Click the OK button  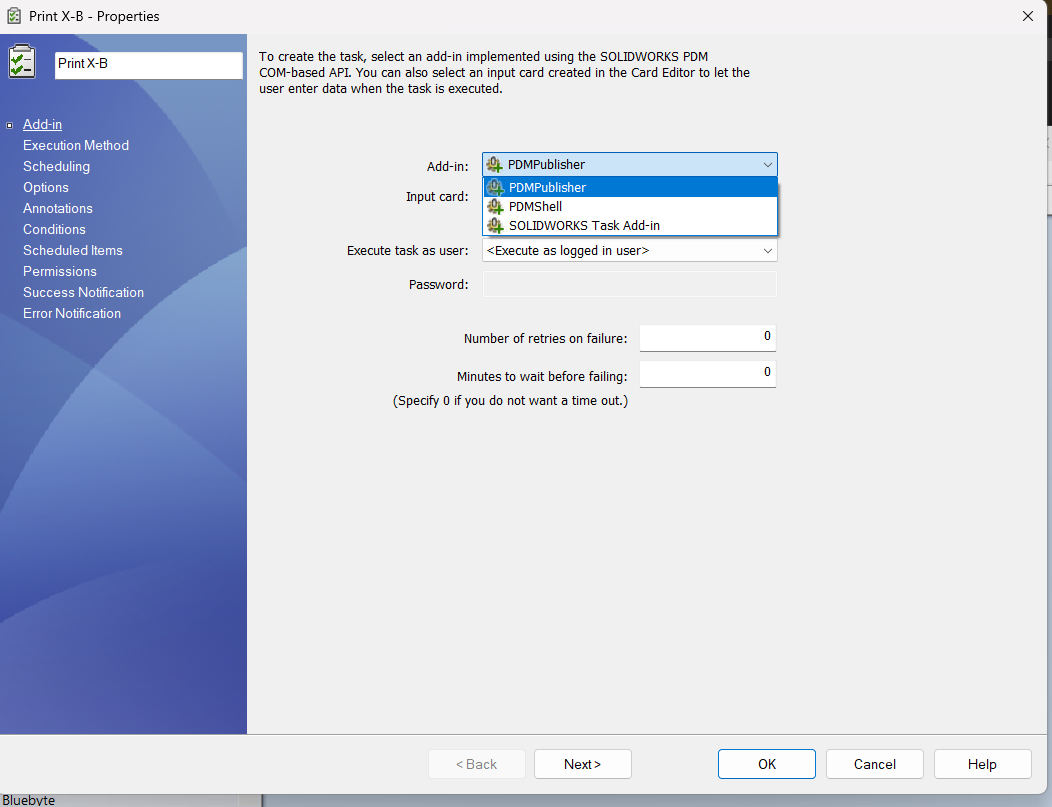click(x=767, y=764)
